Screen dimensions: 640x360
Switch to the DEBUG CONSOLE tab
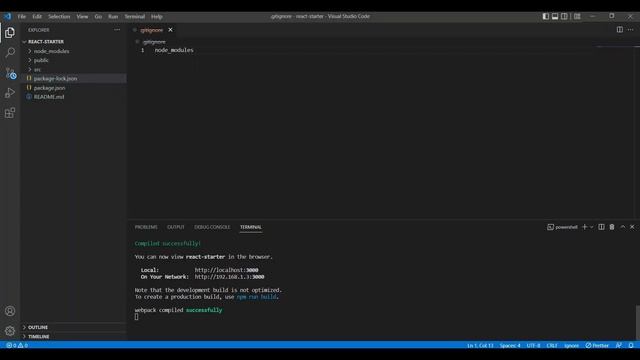(x=212, y=227)
